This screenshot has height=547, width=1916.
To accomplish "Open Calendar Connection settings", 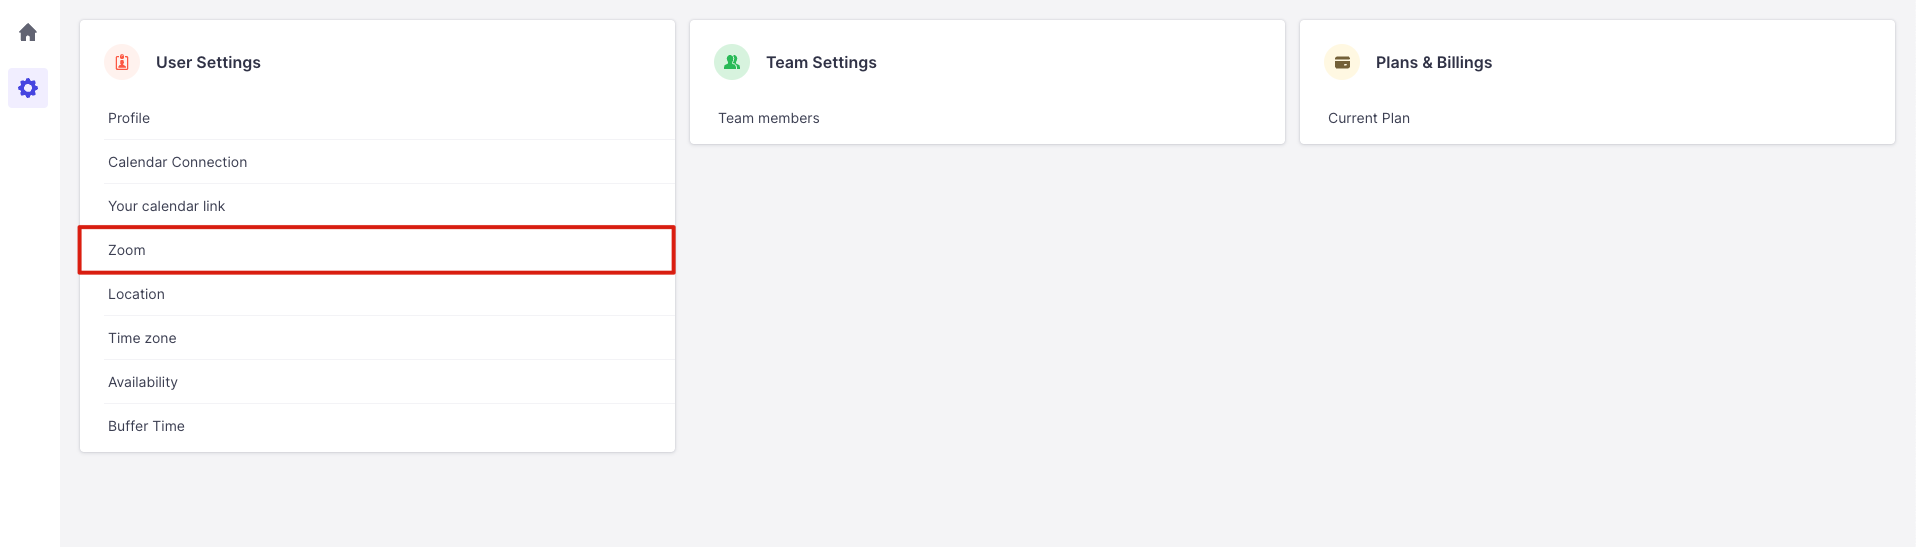I will click(177, 162).
